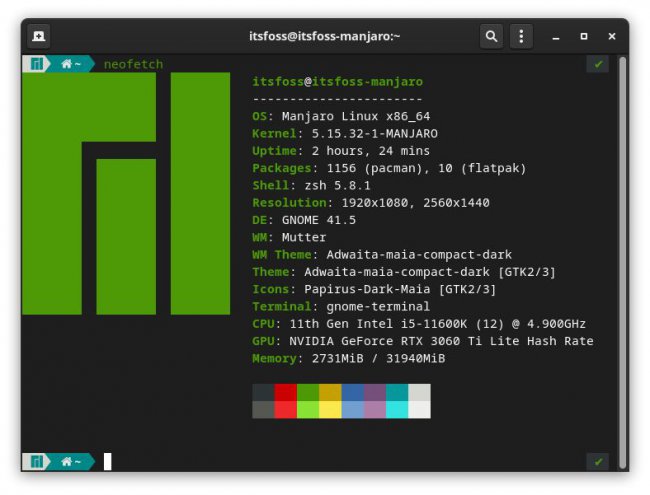
Task: Click the dark green swatch in top row
Action: click(x=308, y=393)
